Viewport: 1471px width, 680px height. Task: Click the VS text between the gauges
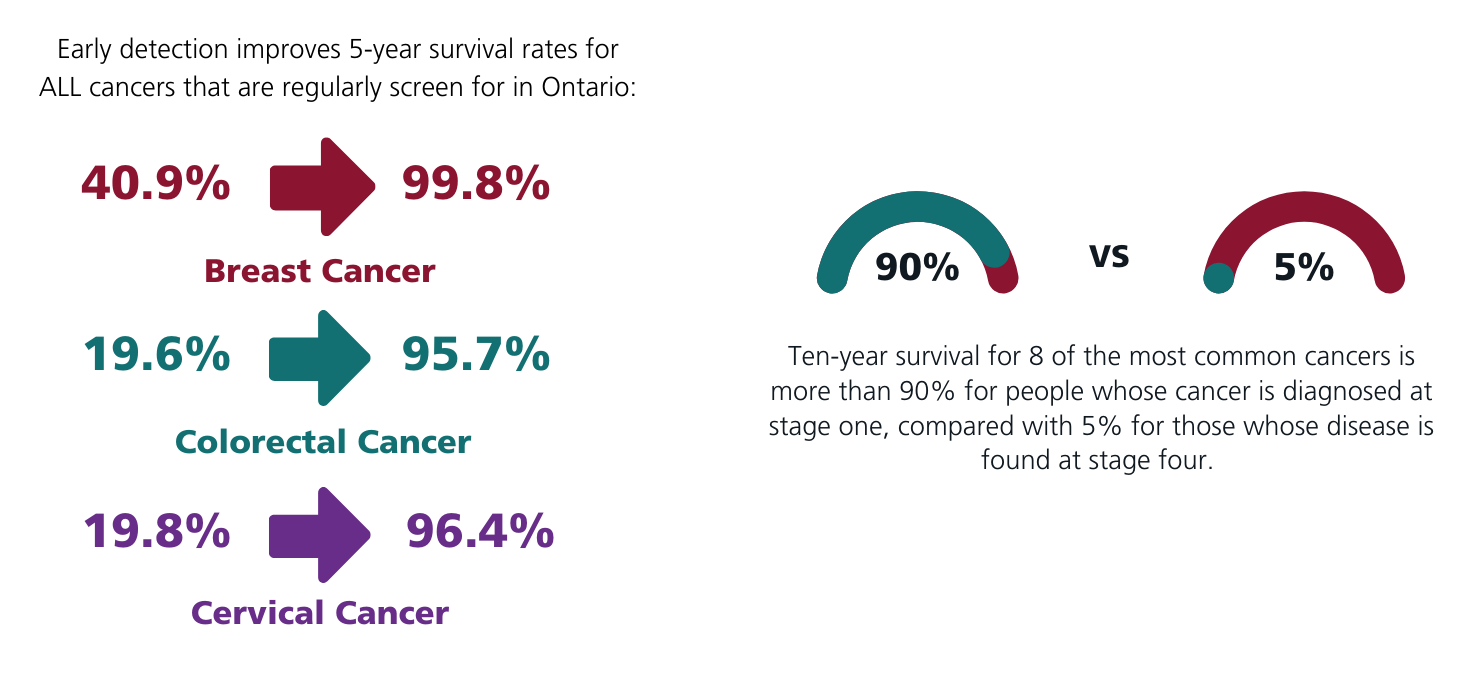tap(1109, 257)
